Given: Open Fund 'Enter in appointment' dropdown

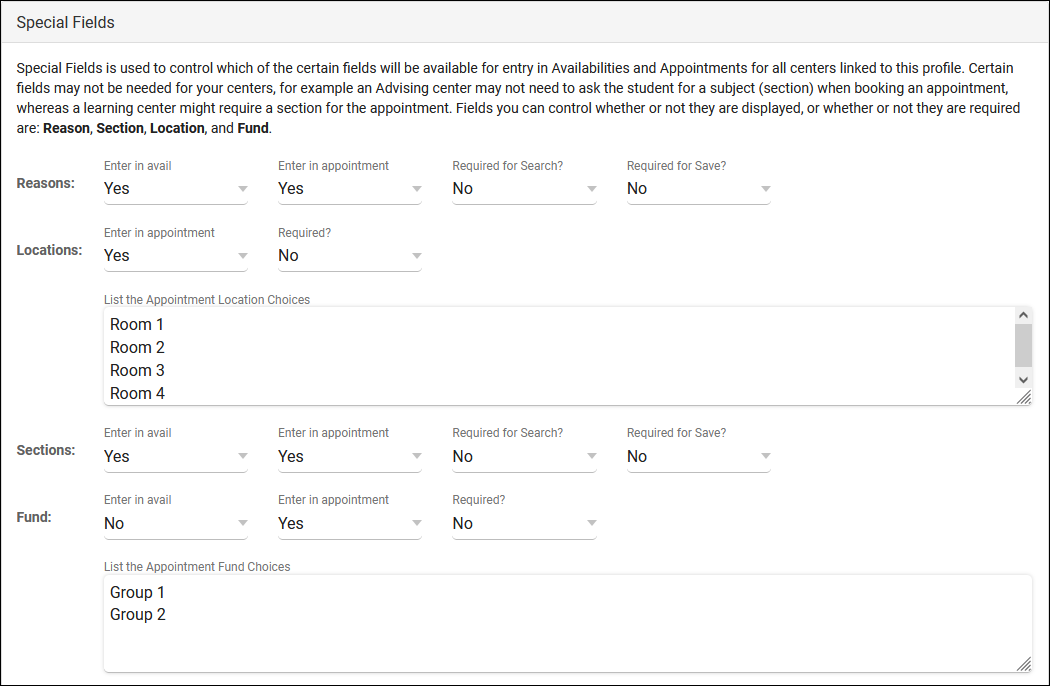Looking at the screenshot, I should point(349,523).
